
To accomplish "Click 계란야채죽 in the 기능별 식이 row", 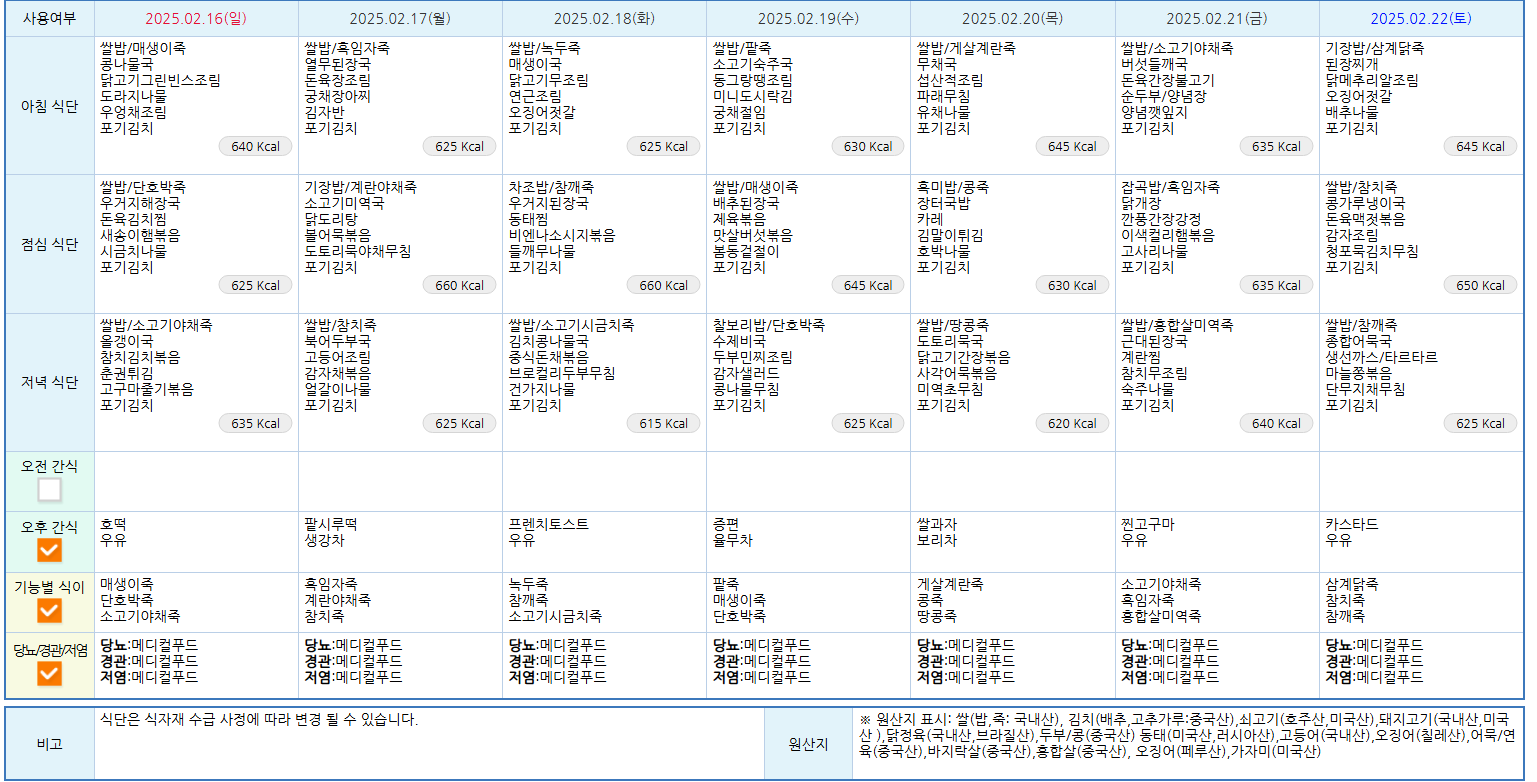I will tap(337, 600).
